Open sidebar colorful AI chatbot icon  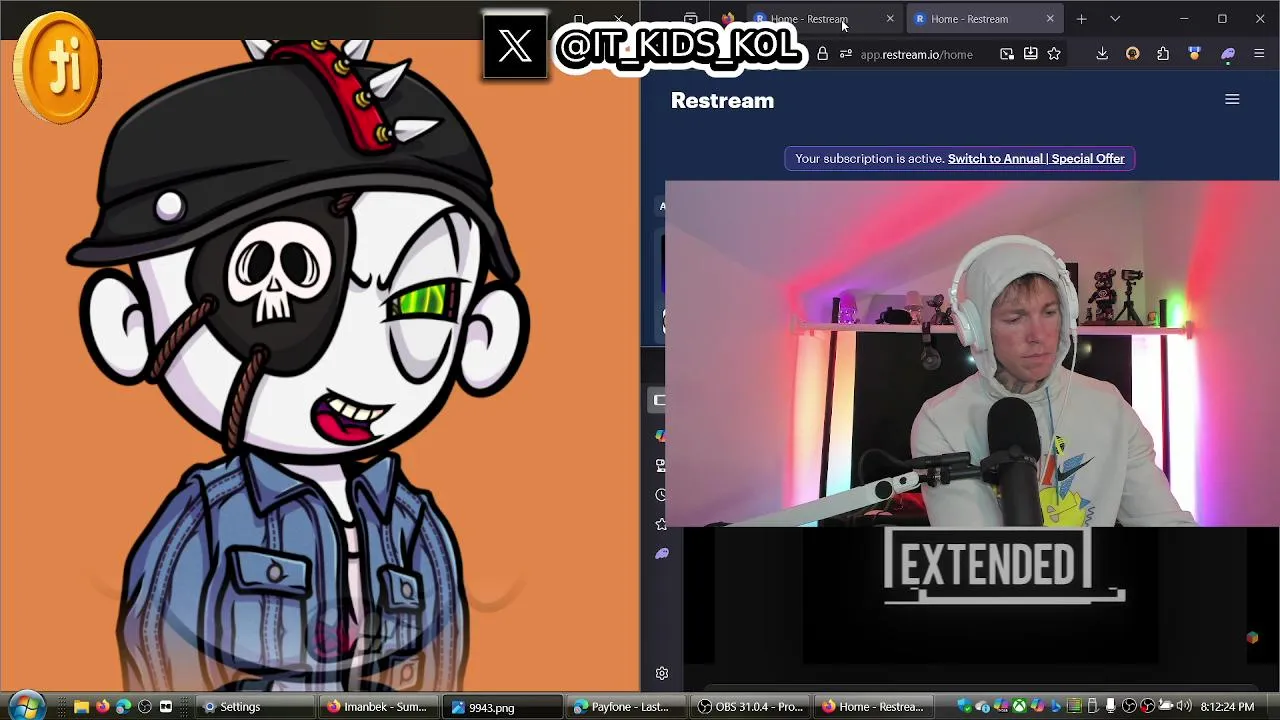click(661, 436)
